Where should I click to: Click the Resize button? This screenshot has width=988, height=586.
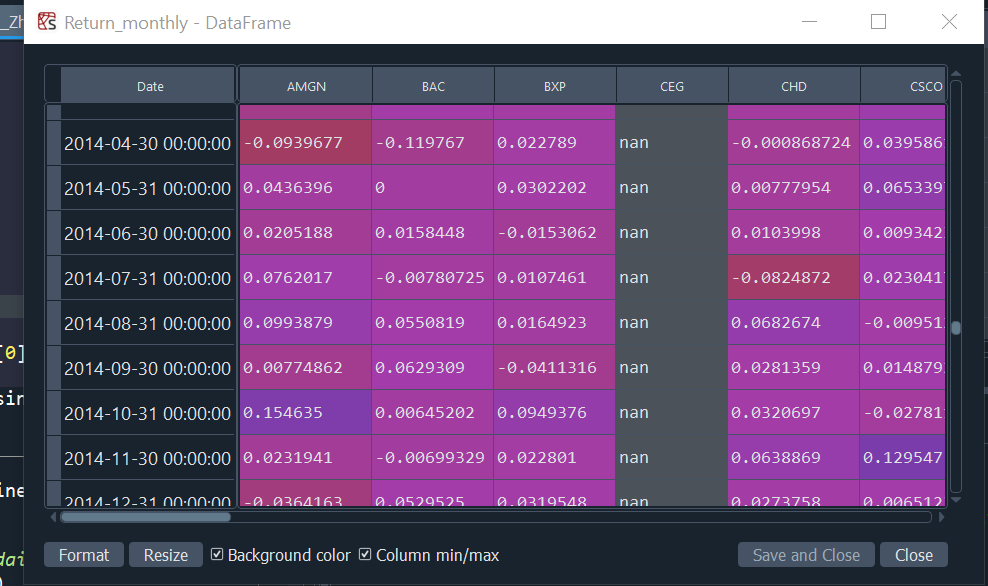pos(165,554)
